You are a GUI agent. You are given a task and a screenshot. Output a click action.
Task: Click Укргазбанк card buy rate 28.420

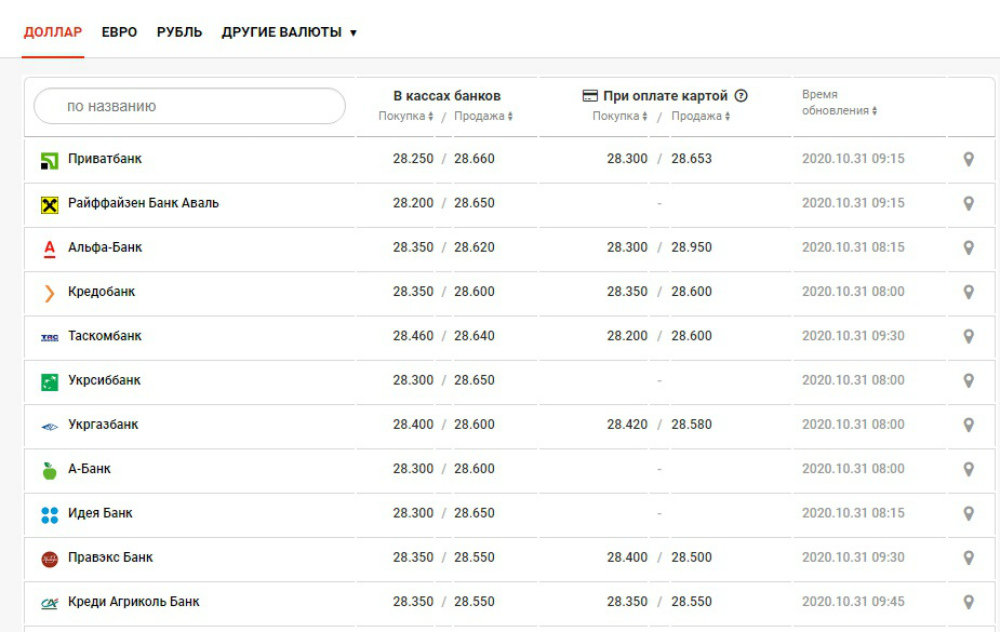[x=627, y=425]
